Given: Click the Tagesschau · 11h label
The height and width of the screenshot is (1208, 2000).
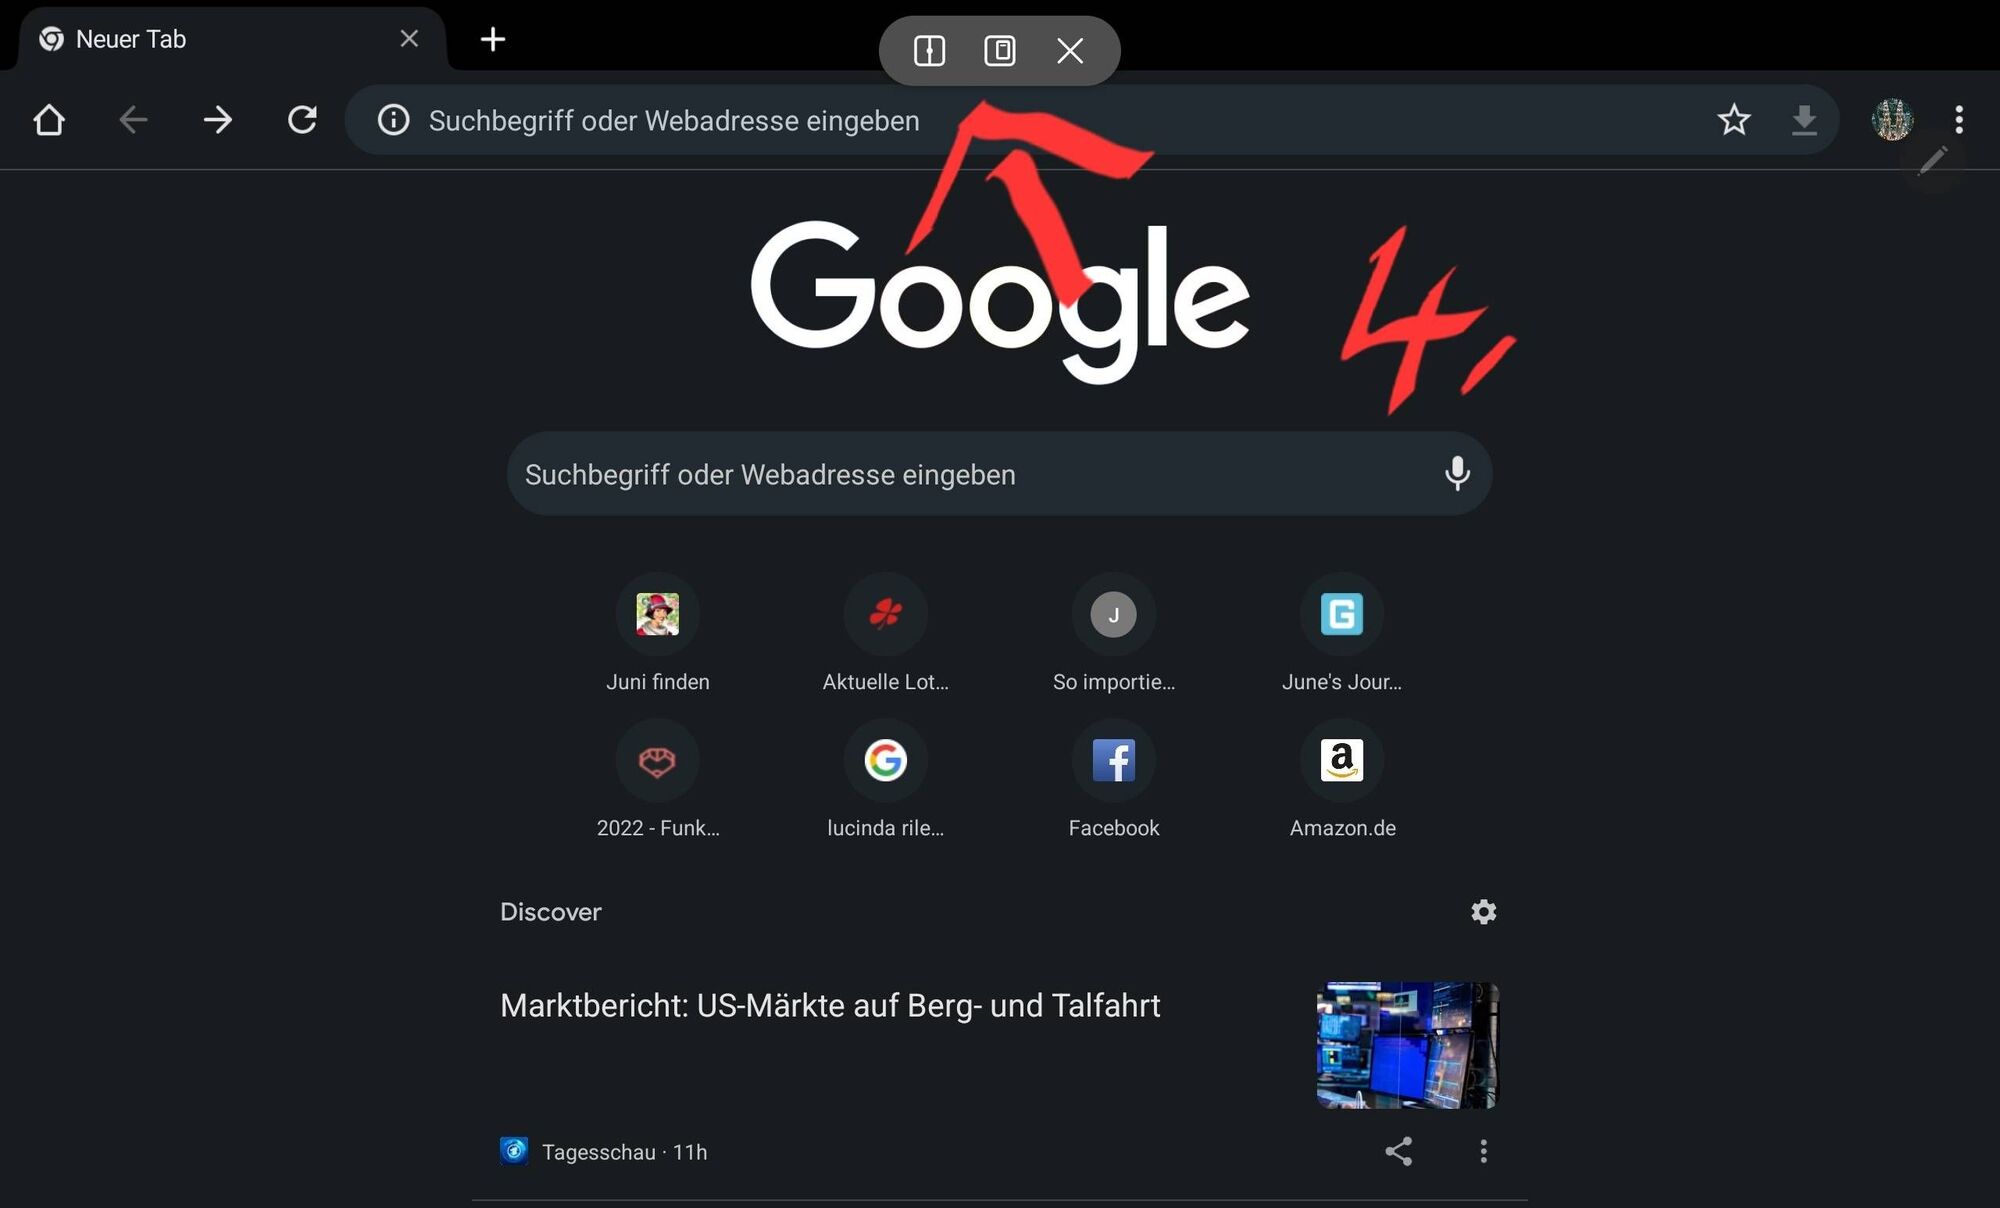Looking at the screenshot, I should [x=624, y=1152].
